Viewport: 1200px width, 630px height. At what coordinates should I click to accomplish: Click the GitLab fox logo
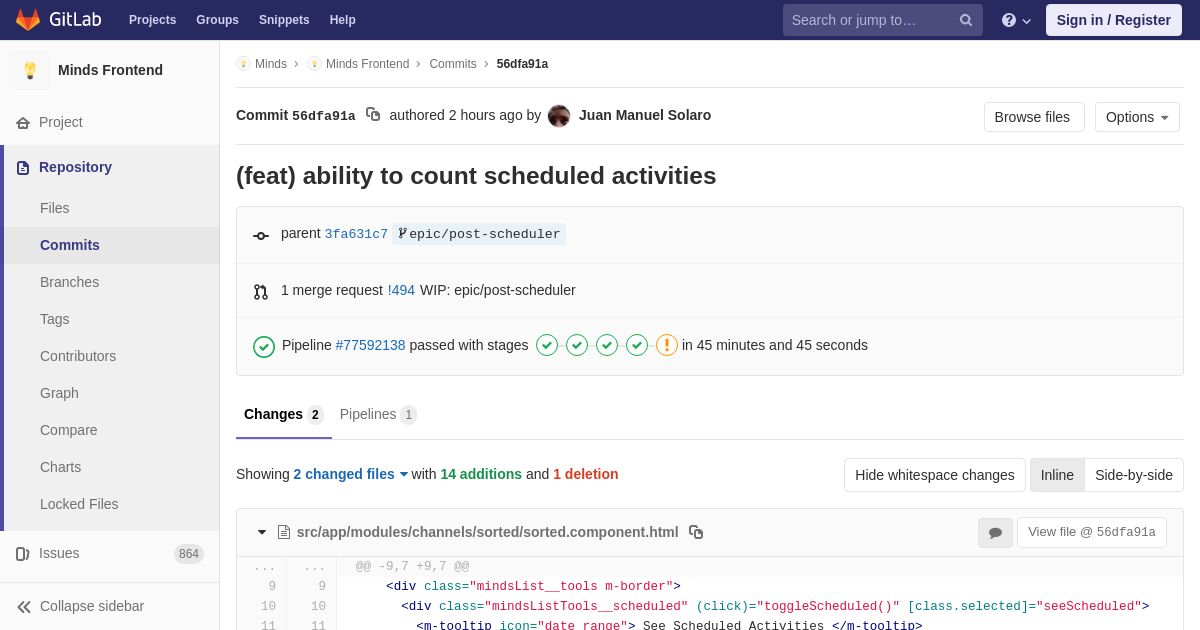(28, 20)
